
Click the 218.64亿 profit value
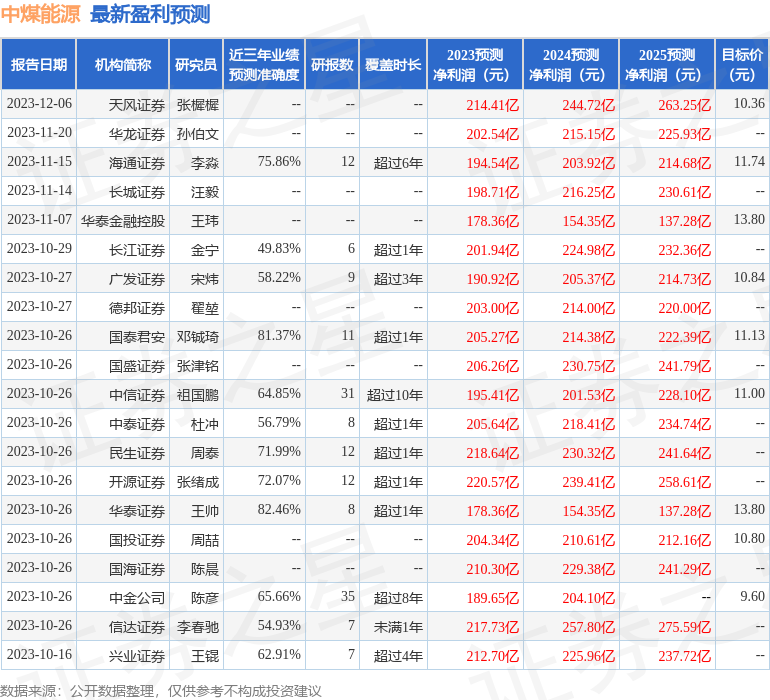tap(493, 452)
